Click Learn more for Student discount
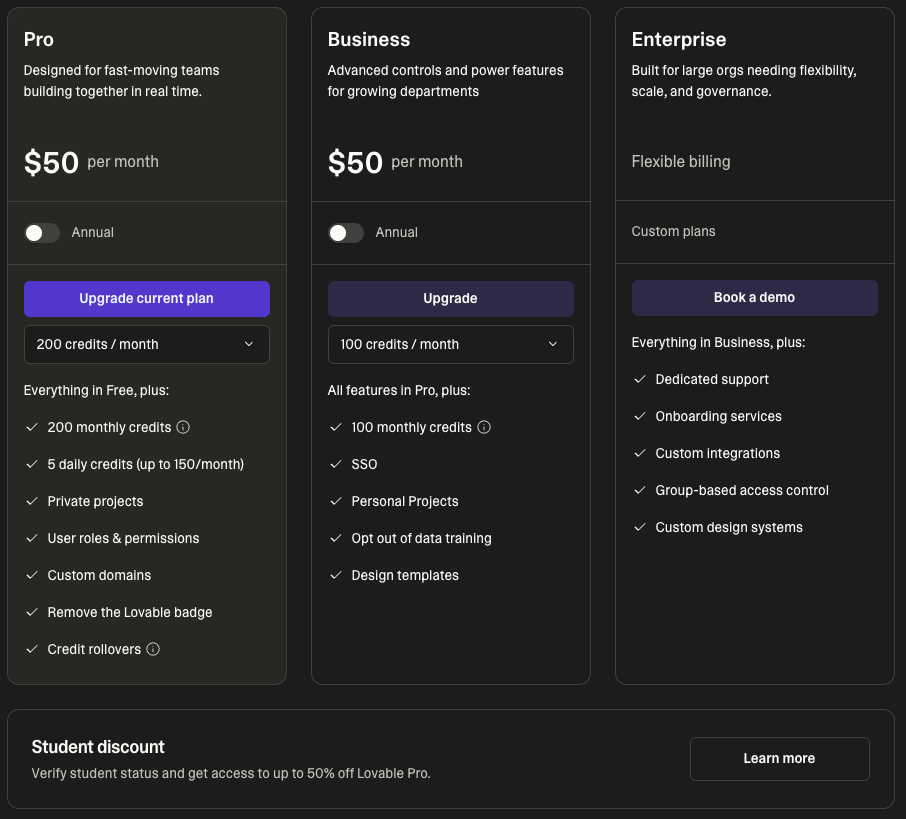Image resolution: width=906 pixels, height=819 pixels. 779,758
